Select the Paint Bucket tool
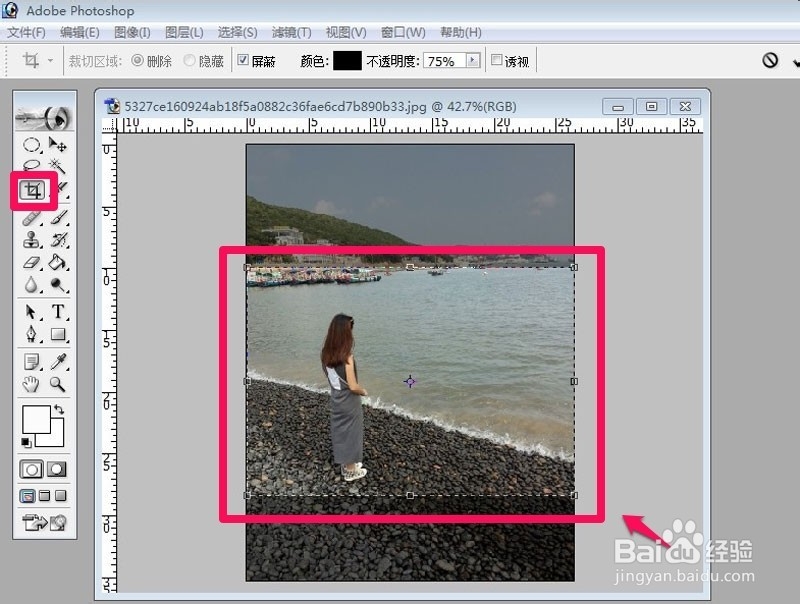The height and width of the screenshot is (604, 800). 58,263
